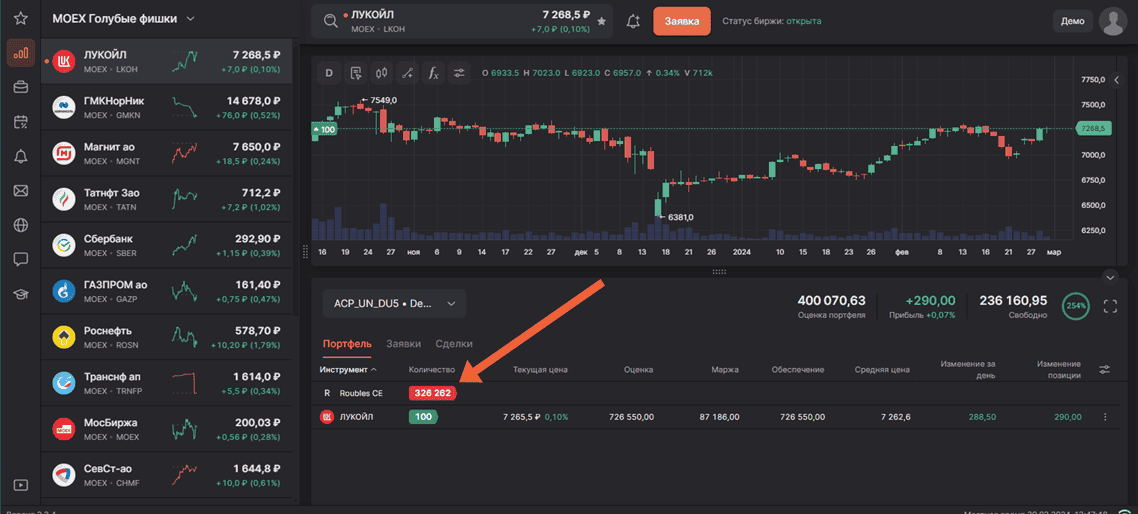
Task: Open the mail envelope icon in sidebar
Action: [x=20, y=191]
